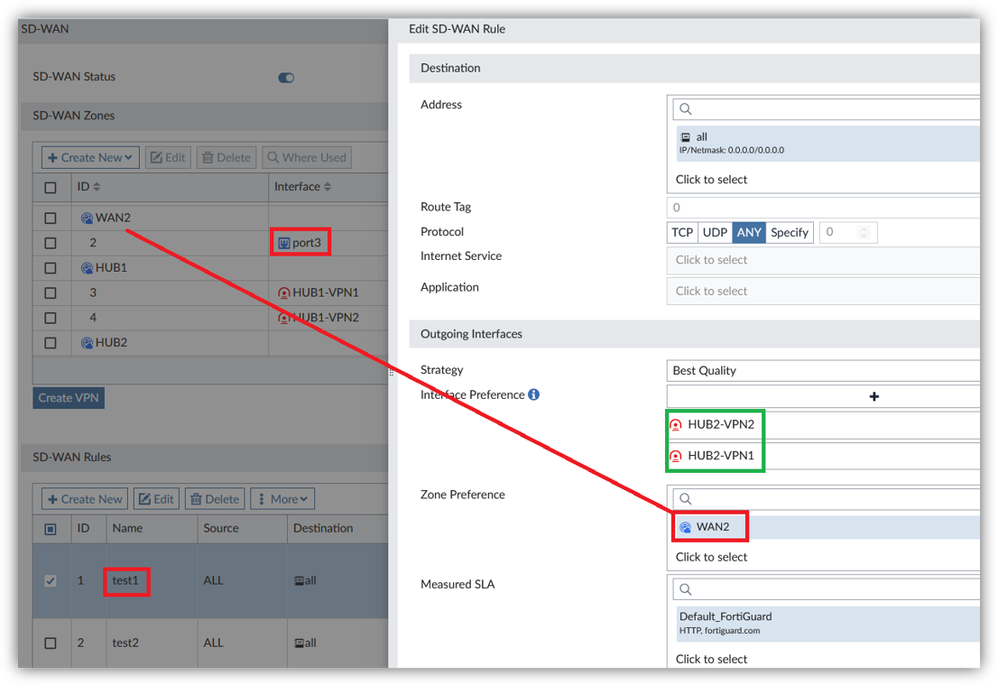Click the Edit button in SD-WAN Zones
The height and width of the screenshot is (686, 998).
click(x=168, y=157)
